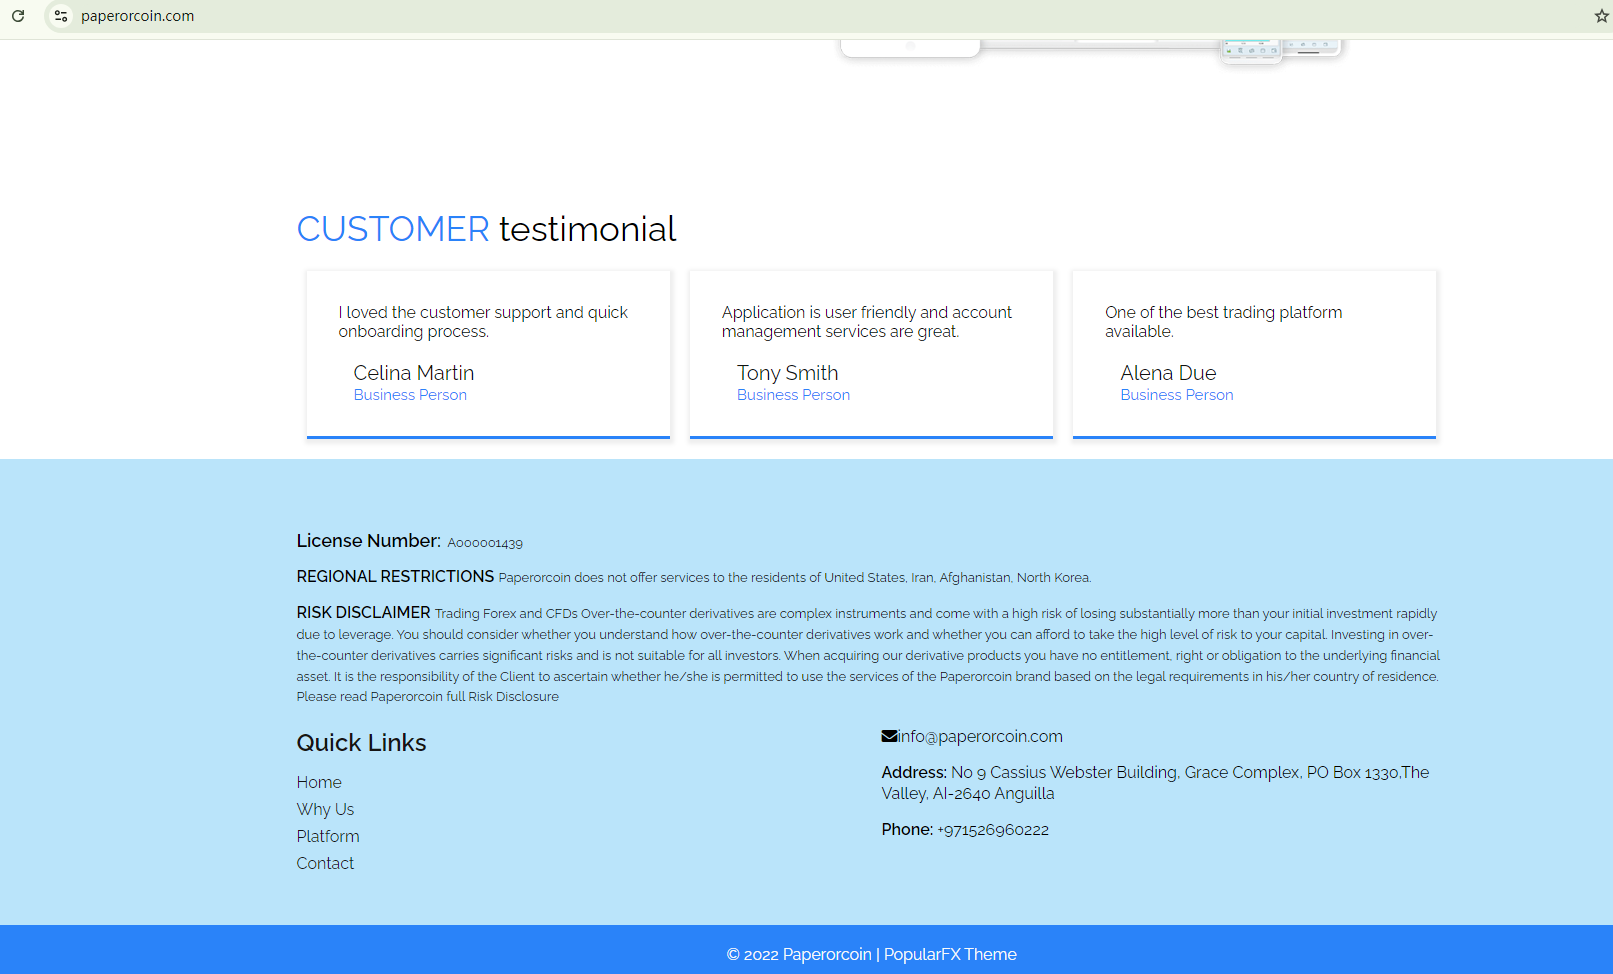Screen dimensions: 1613x974
Task: Click the envelope icon beside the email
Action: (889, 736)
